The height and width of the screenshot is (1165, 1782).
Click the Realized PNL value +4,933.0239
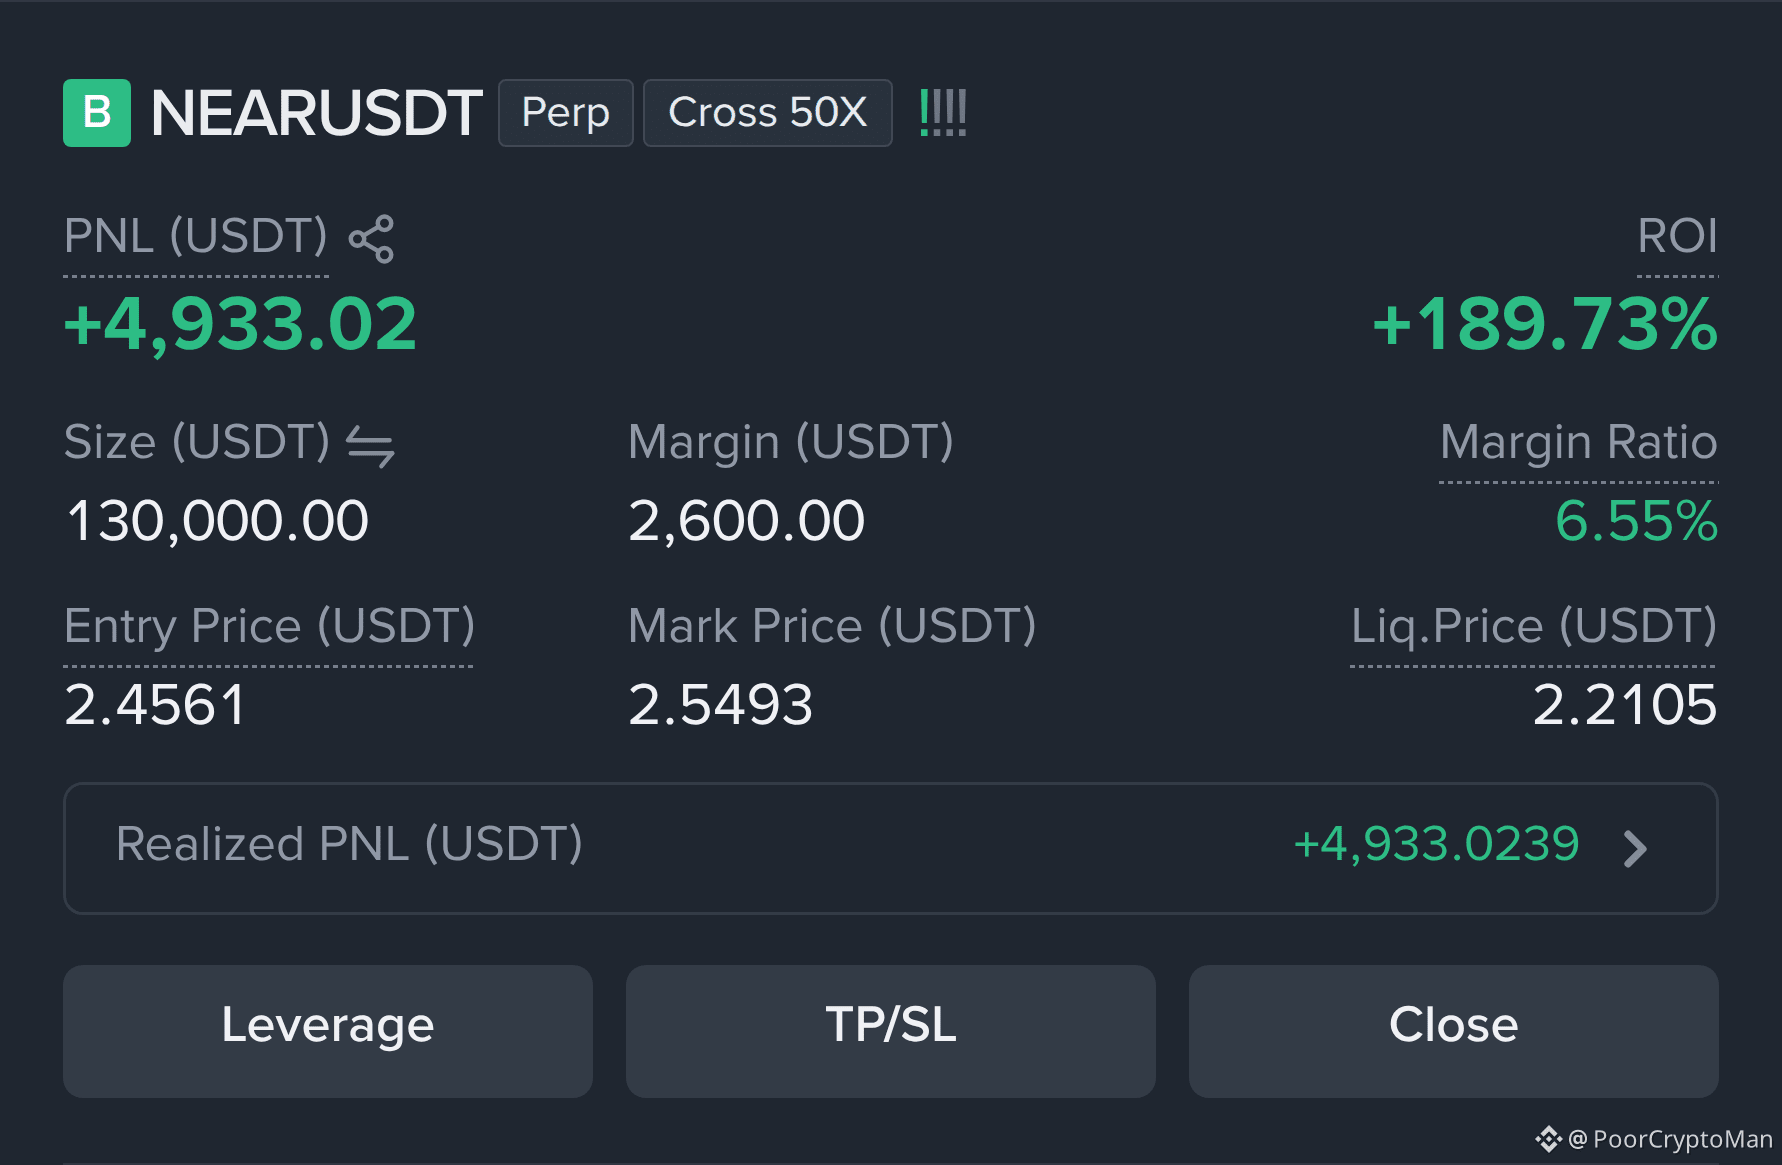click(x=1436, y=844)
